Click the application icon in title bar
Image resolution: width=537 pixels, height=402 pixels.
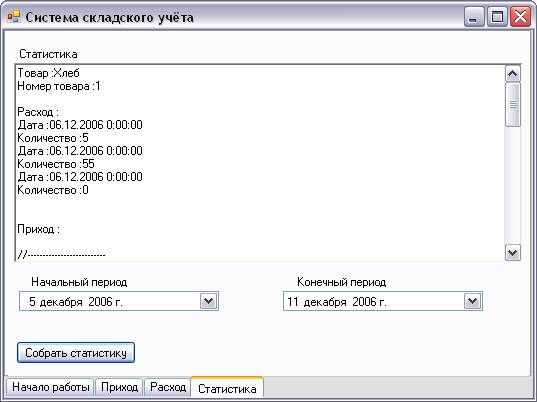[14, 16]
